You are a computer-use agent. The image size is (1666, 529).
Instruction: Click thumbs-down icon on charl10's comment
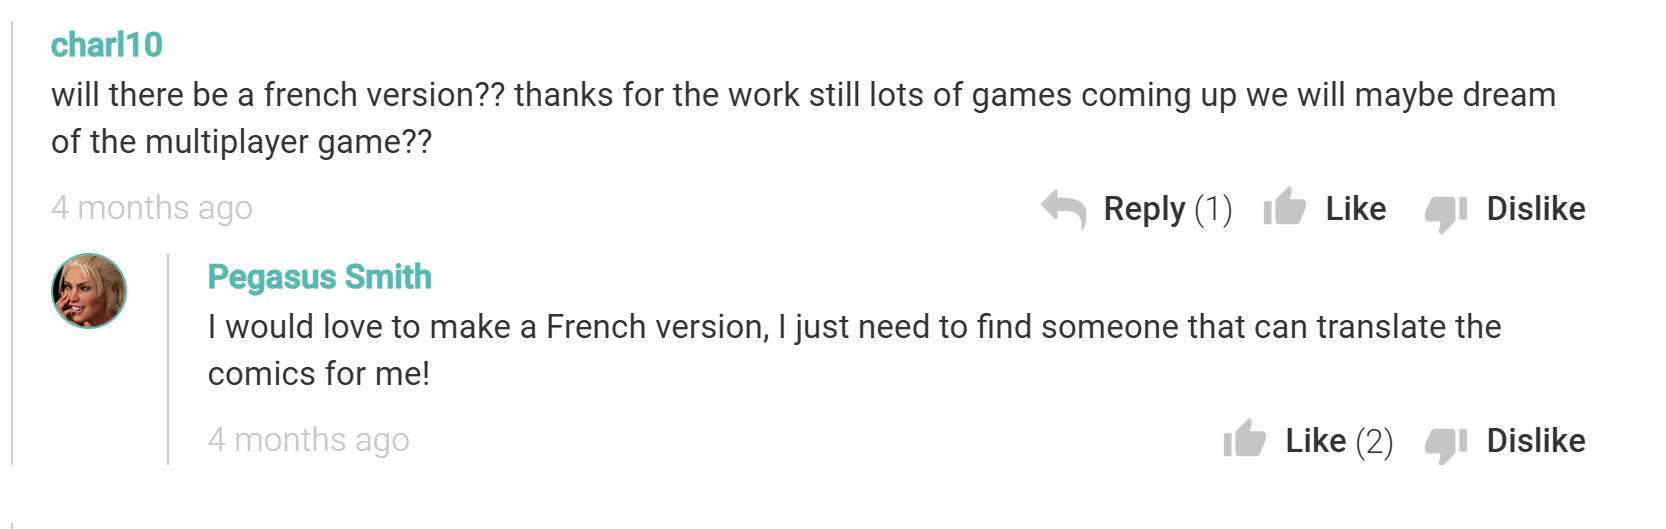(1446, 213)
